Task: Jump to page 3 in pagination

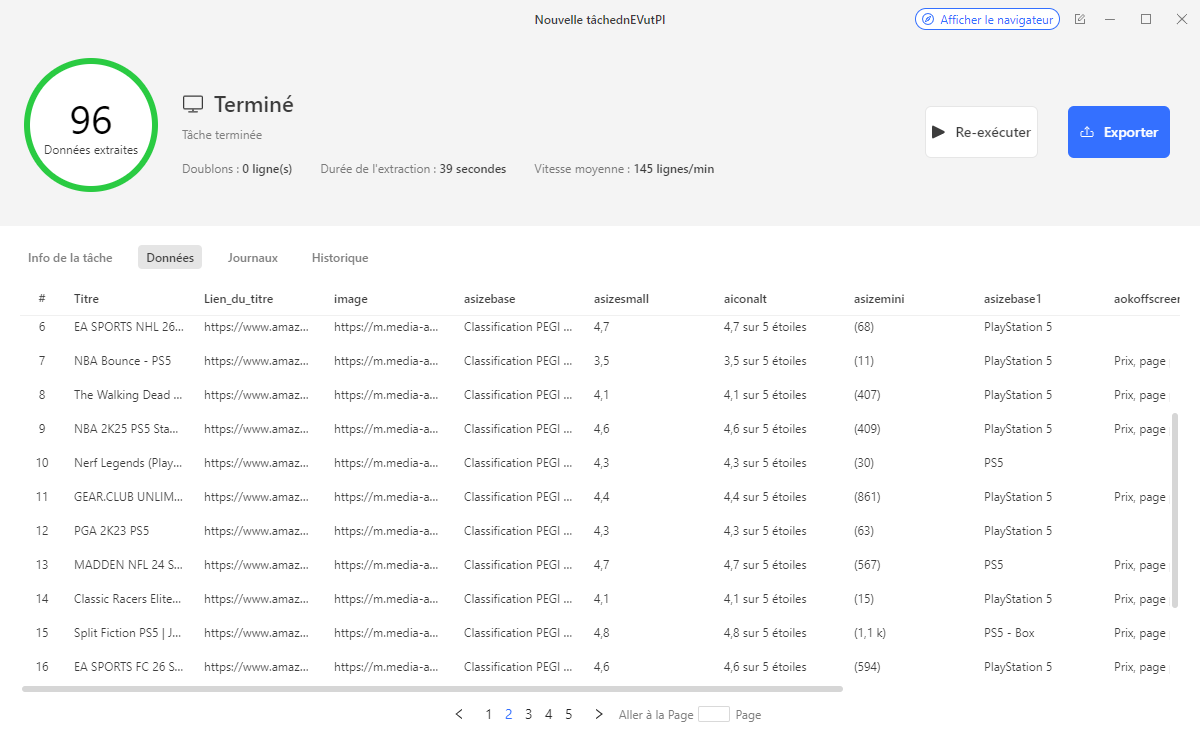Action: pyautogui.click(x=528, y=714)
